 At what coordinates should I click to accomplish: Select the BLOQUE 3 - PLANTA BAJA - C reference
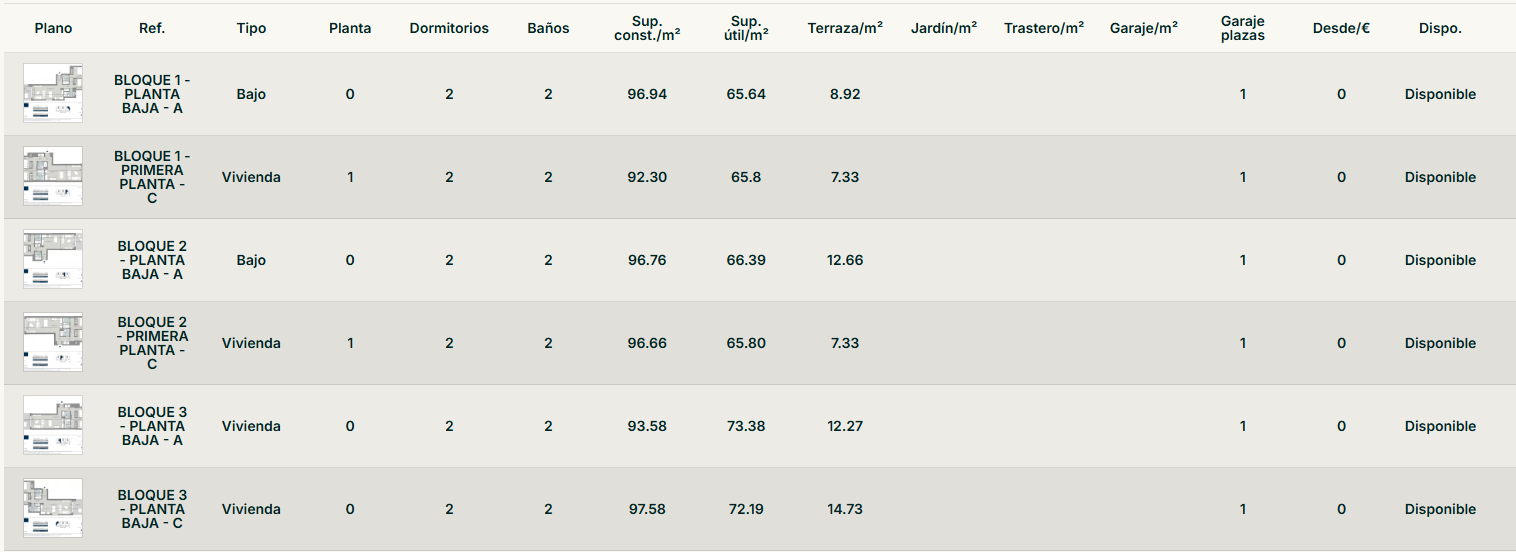[152, 509]
